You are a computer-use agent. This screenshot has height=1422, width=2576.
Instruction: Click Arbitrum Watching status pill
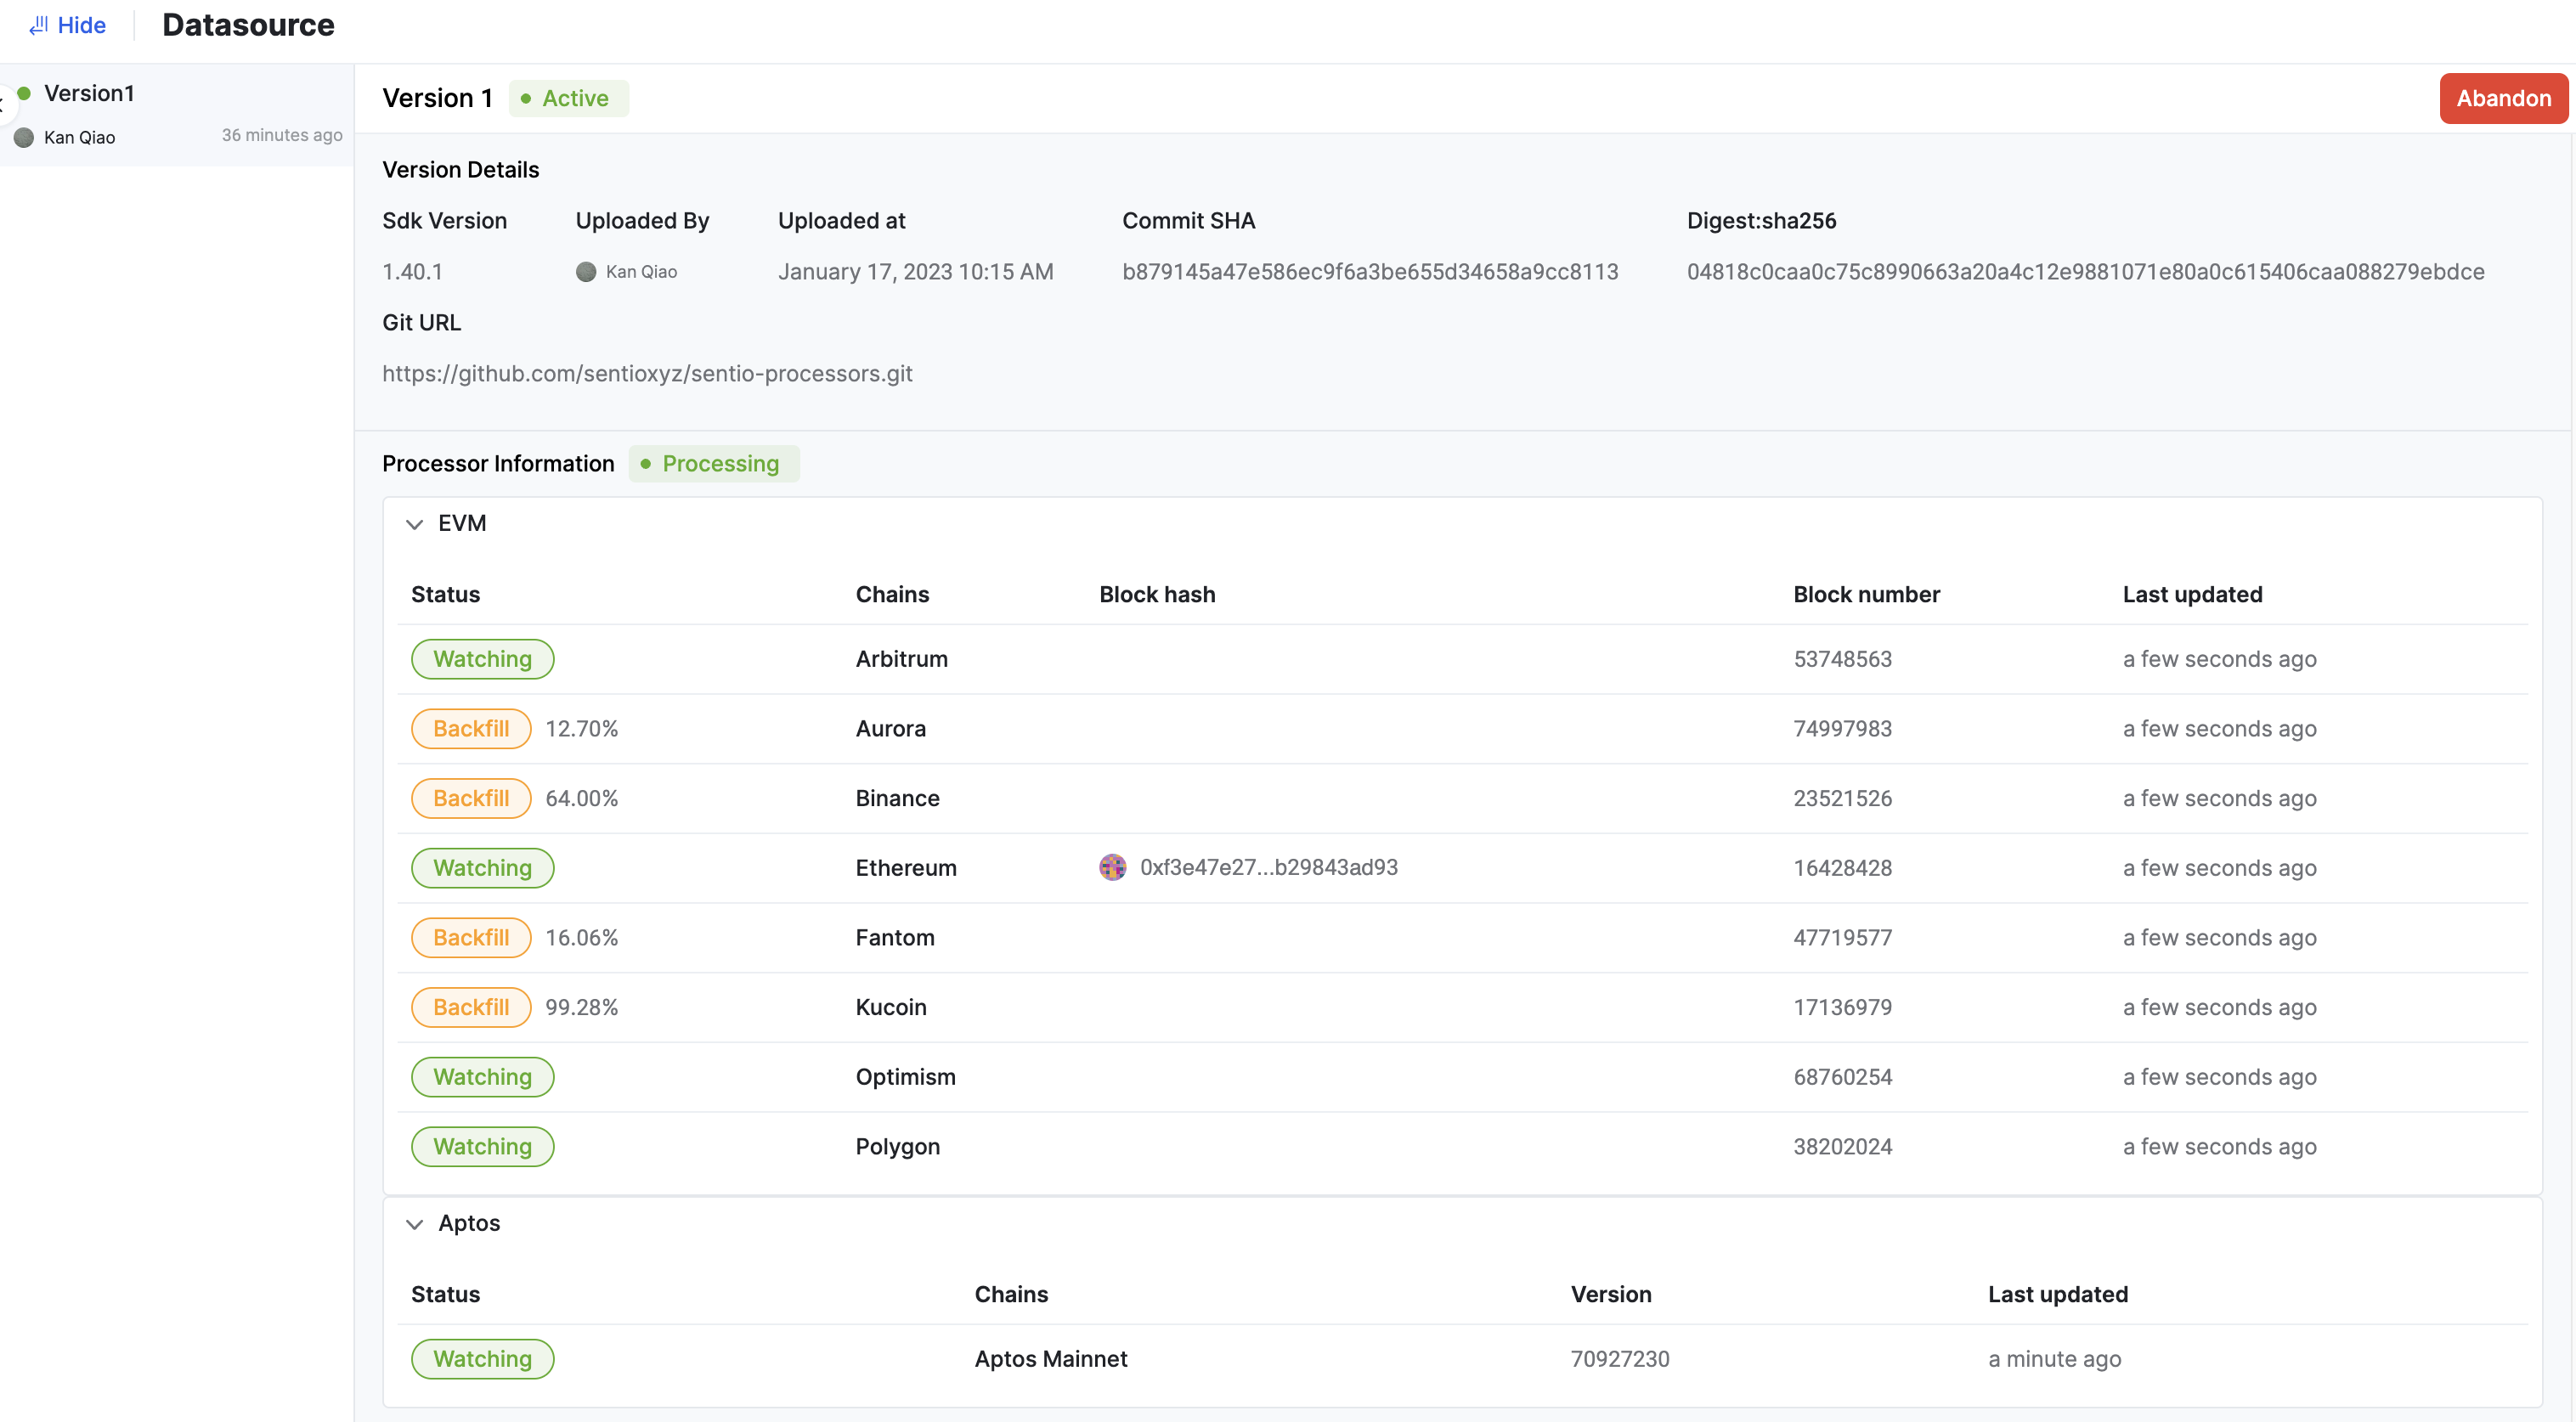482,659
